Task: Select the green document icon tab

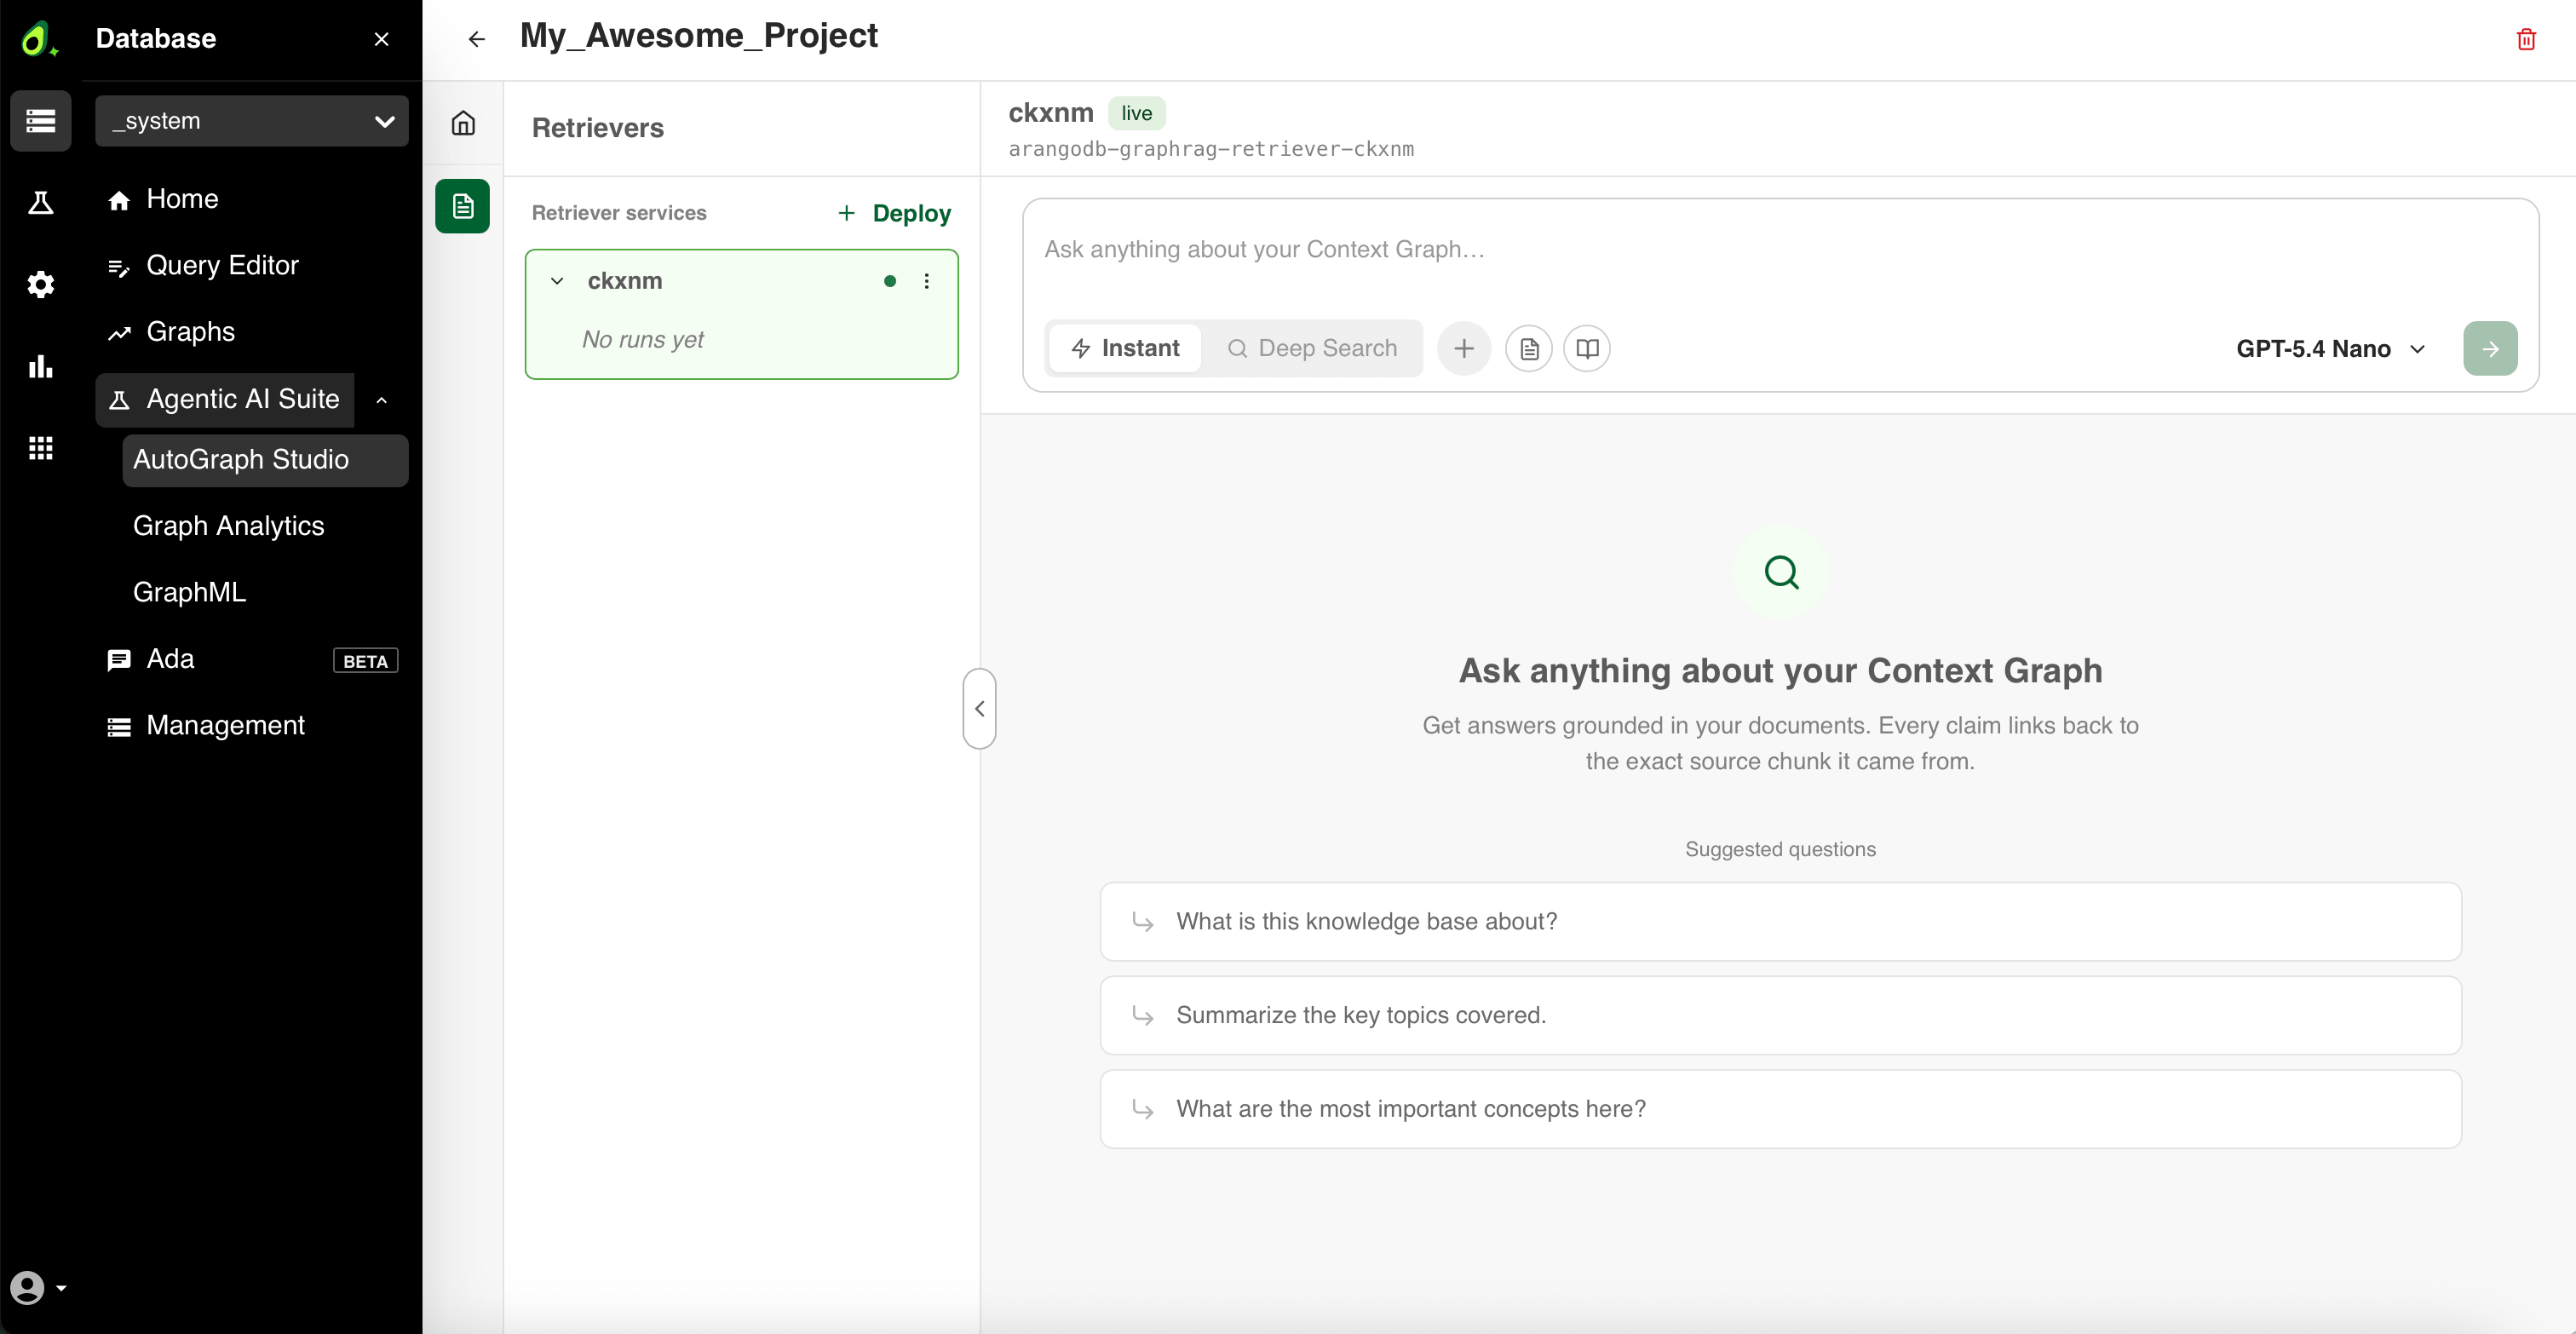Action: click(463, 206)
